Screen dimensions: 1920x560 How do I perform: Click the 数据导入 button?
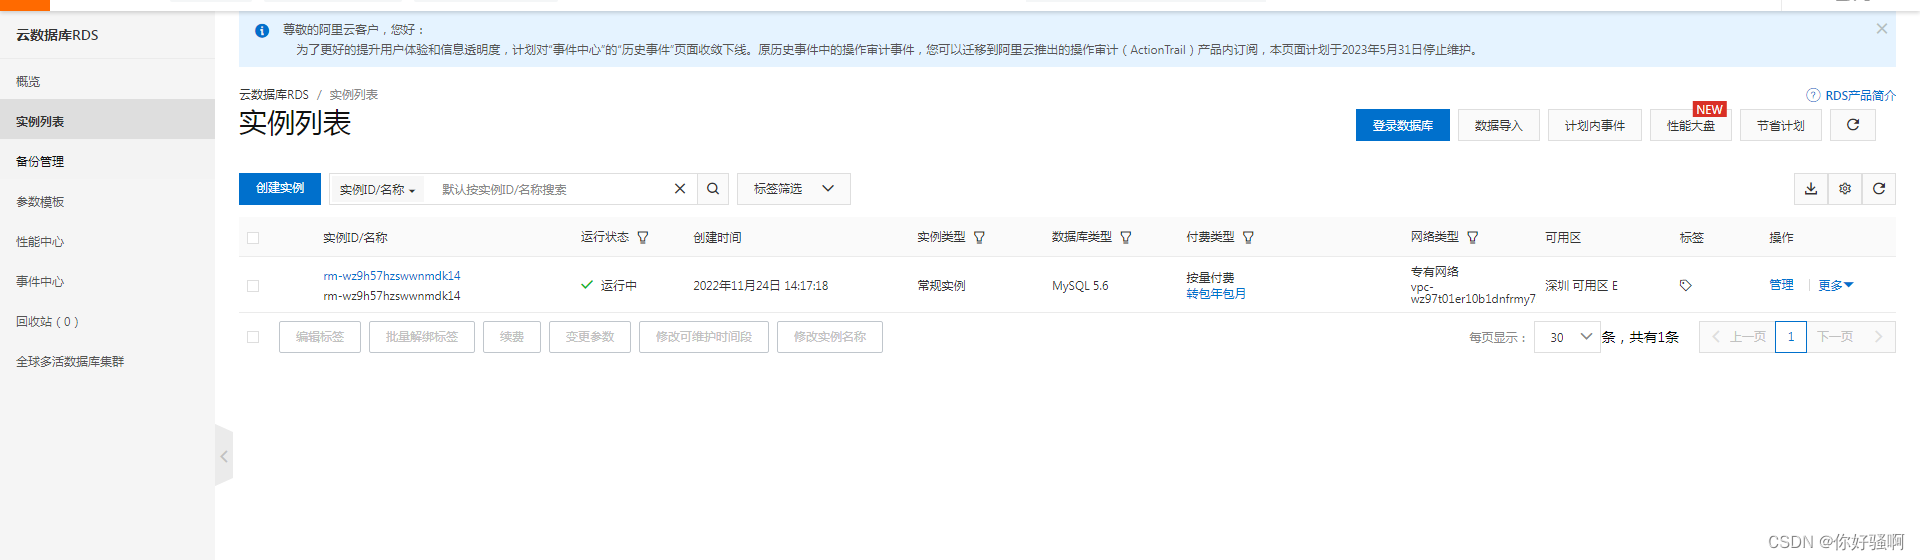coord(1498,125)
